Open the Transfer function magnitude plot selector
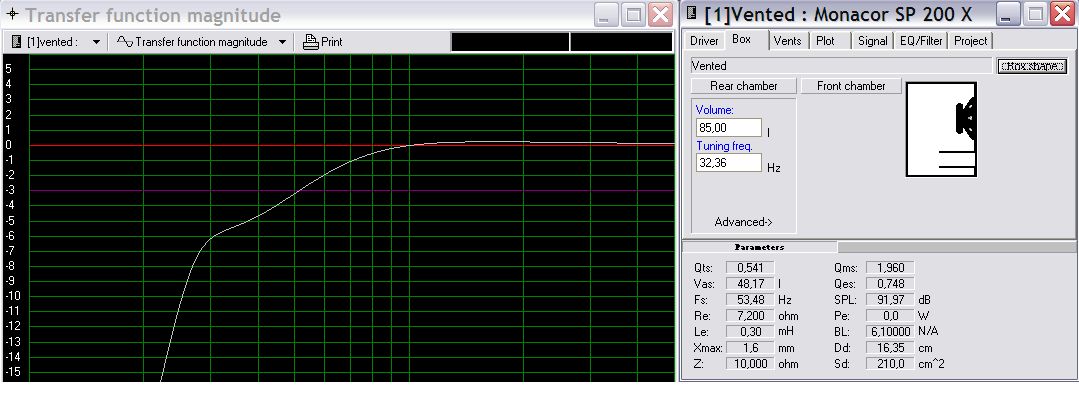1079x400 pixels. pyautogui.click(x=281, y=42)
